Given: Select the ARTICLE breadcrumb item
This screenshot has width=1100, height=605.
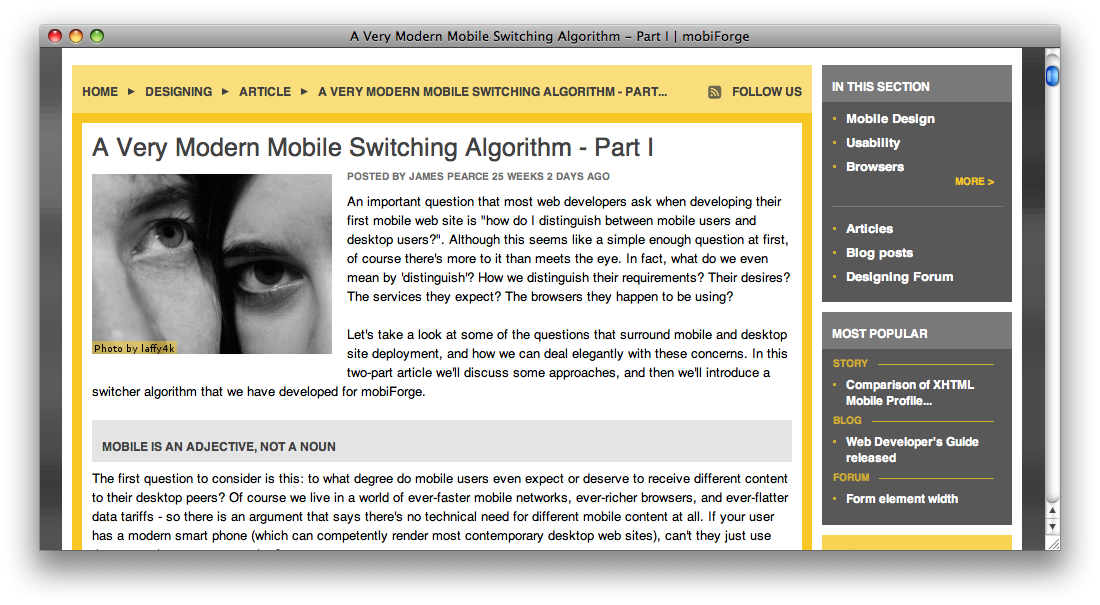Looking at the screenshot, I should pyautogui.click(x=264, y=92).
